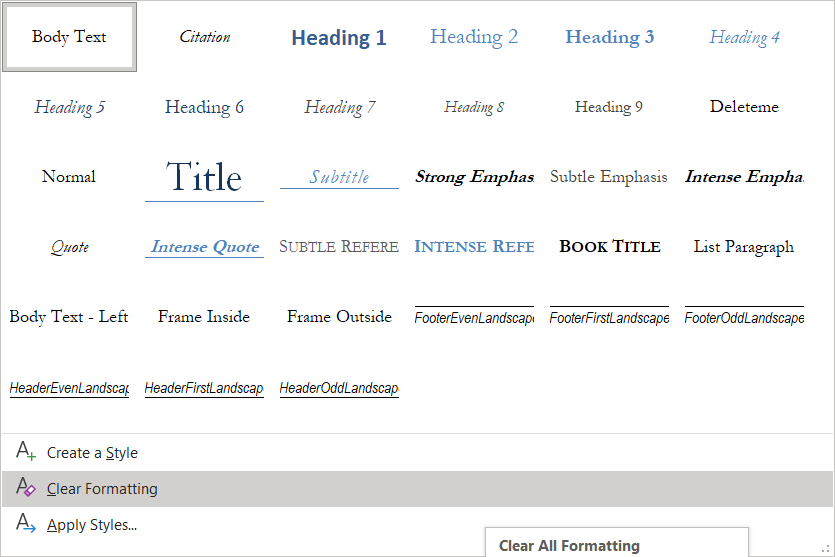This screenshot has width=835, height=557.
Task: Set the FooterOddLandscape style
Action: point(744,316)
